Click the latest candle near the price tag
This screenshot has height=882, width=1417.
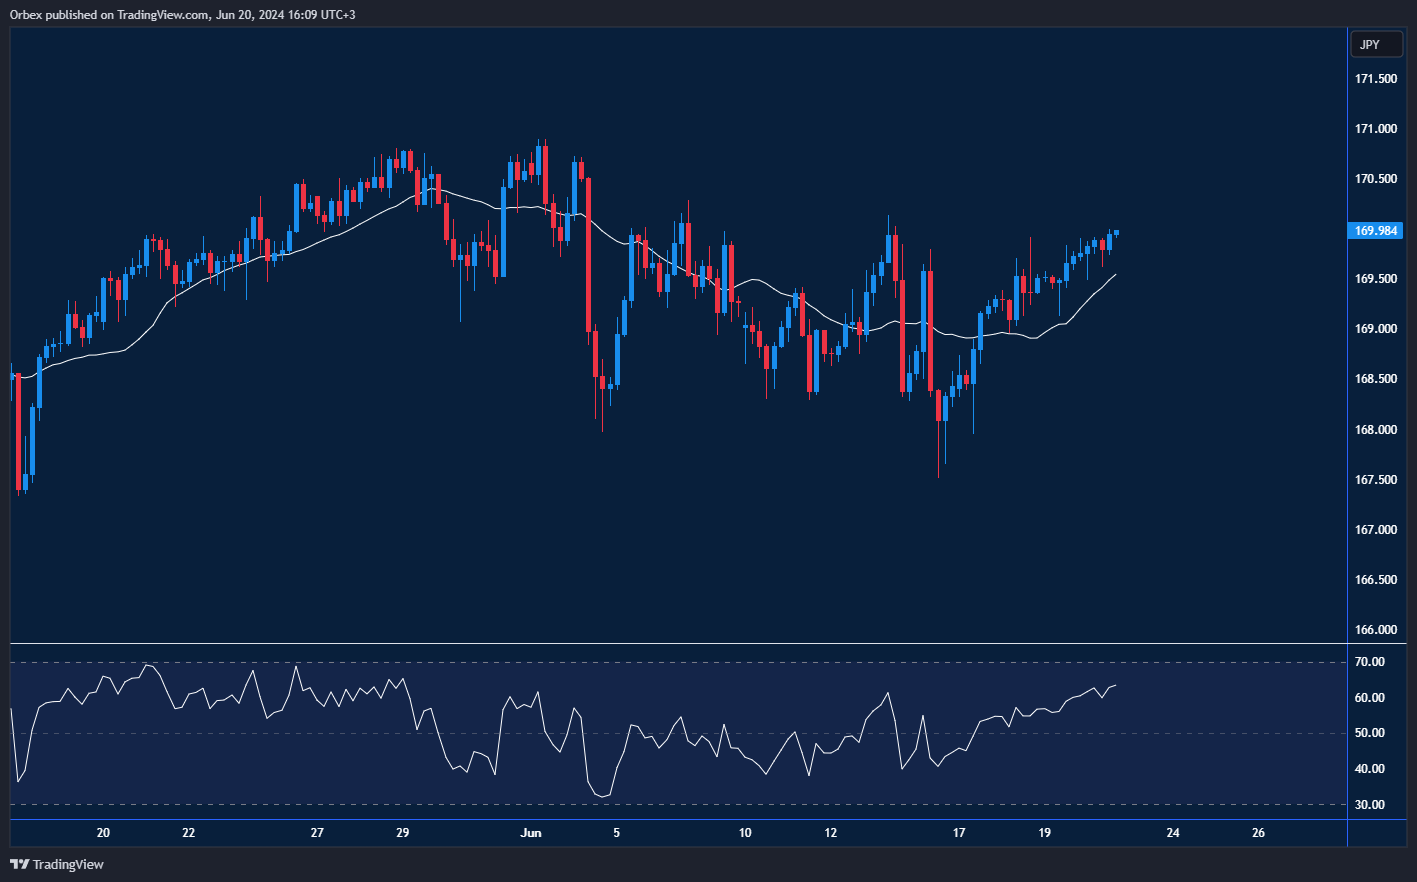(x=1116, y=233)
